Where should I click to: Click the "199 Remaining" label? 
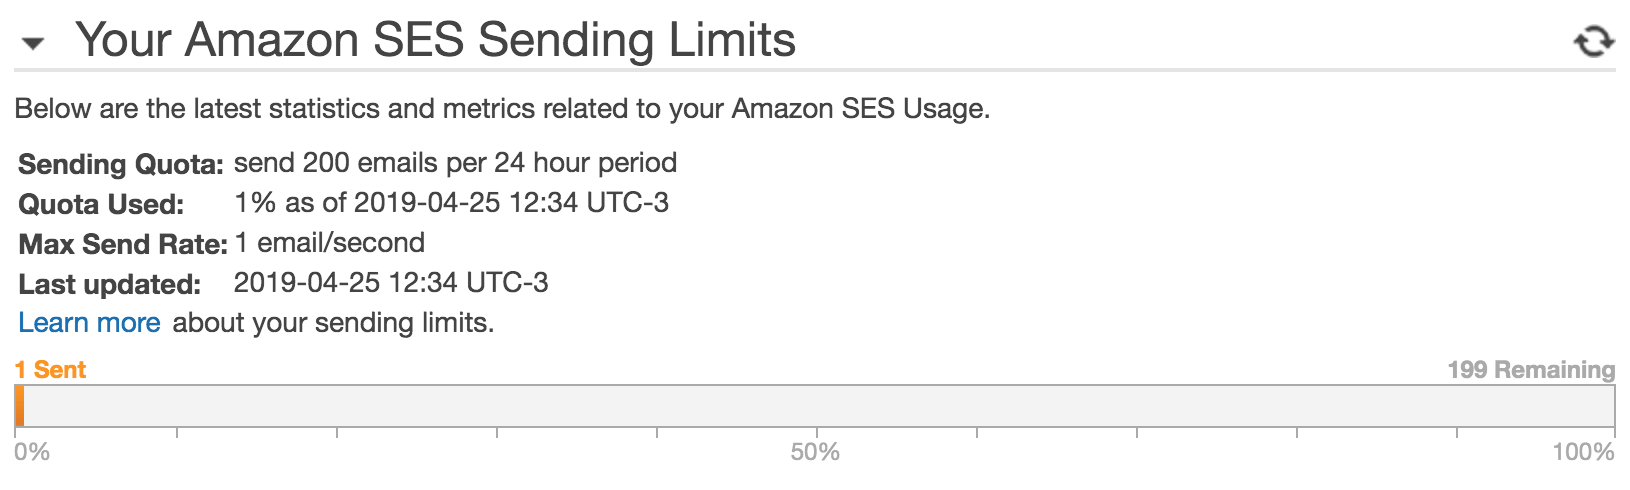click(x=1530, y=370)
